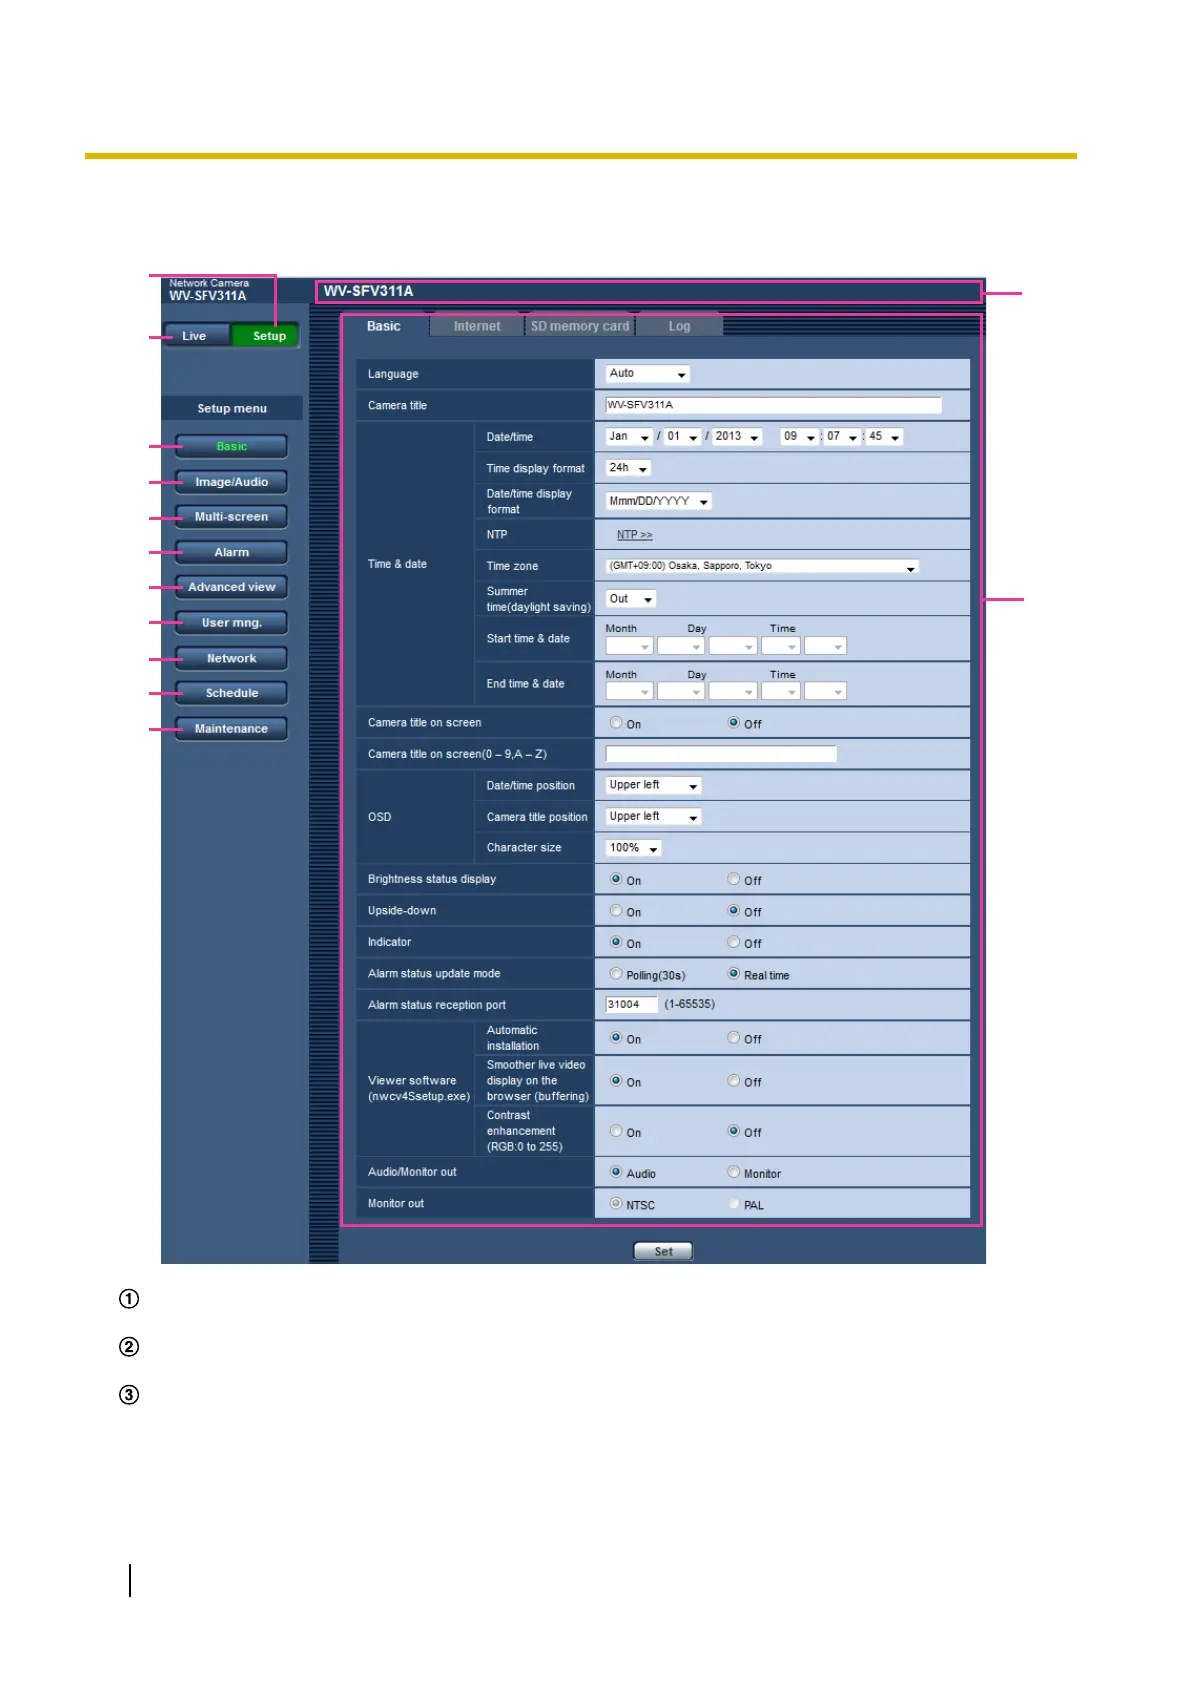Select Off for Contrast enhancement
This screenshot has width=1191, height=1684.
click(734, 1131)
